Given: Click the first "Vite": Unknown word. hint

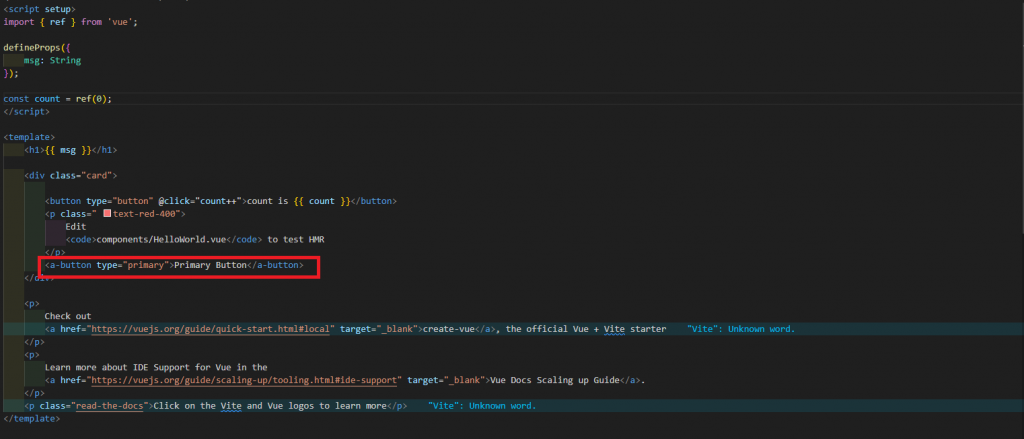Looking at the screenshot, I should click(x=741, y=329).
